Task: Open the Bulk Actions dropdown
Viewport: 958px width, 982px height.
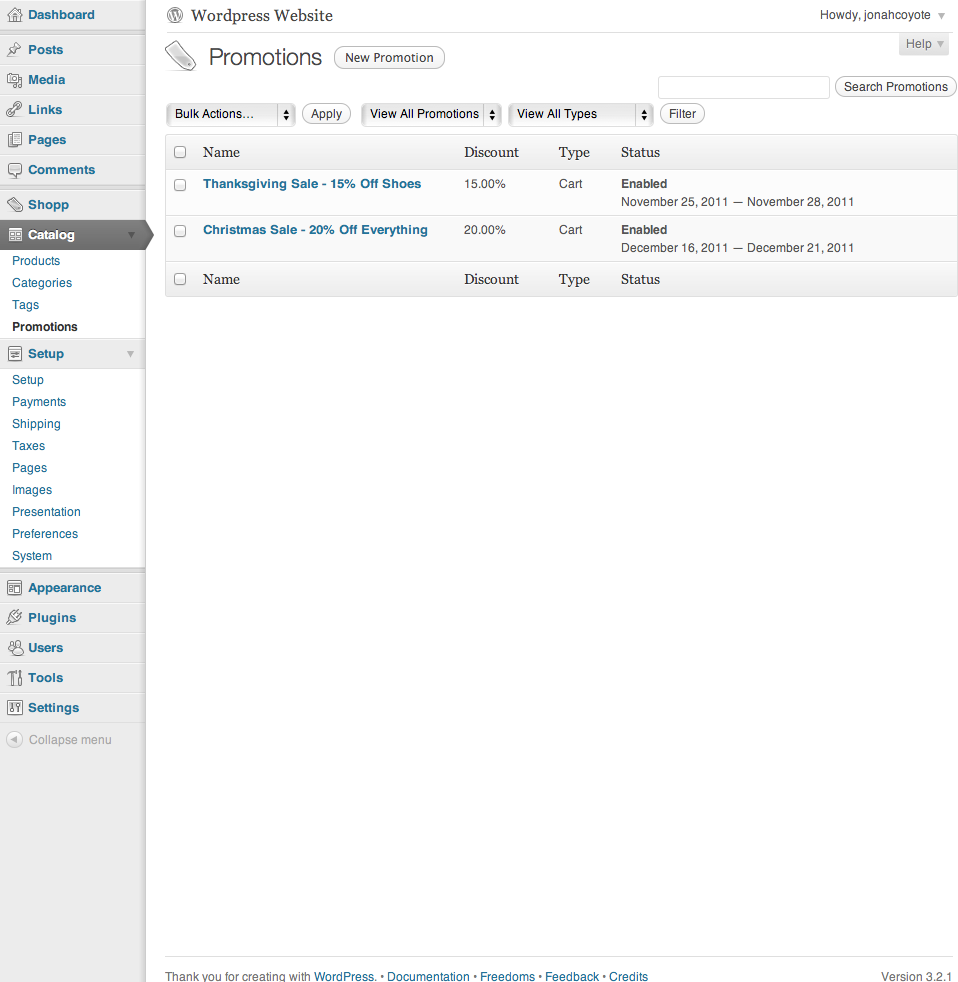Action: tap(230, 114)
